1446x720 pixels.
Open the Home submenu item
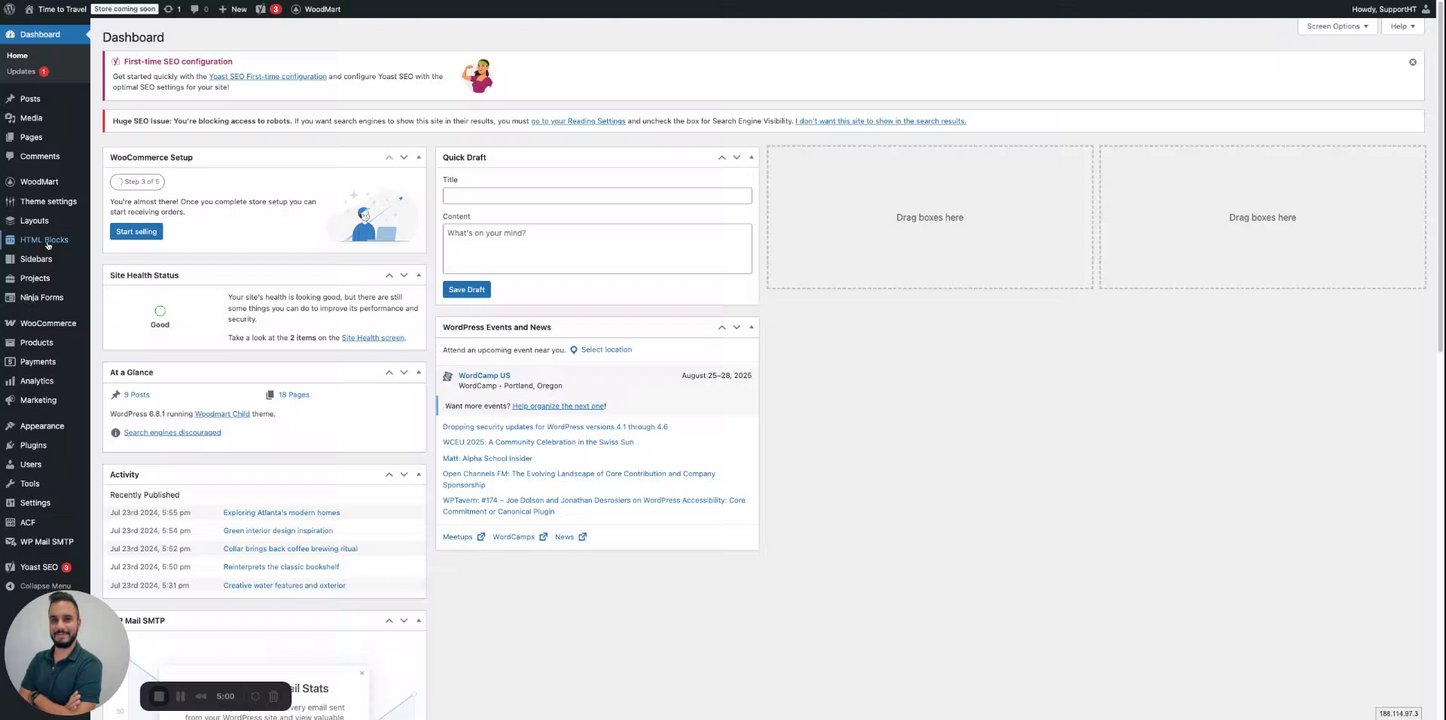point(17,56)
